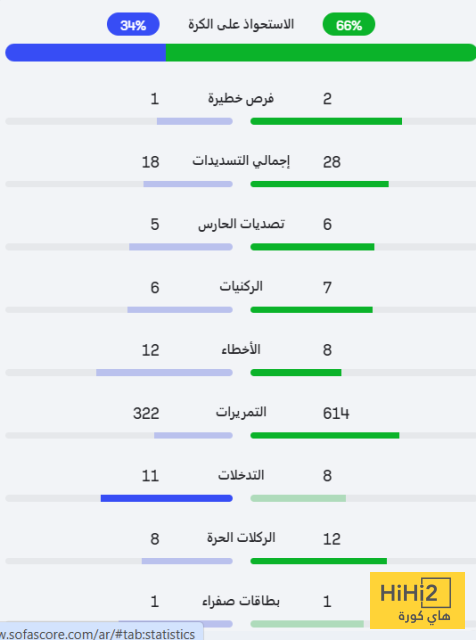
Task: Click the الركلات الحرة free kicks label
Action: [x=241, y=538]
